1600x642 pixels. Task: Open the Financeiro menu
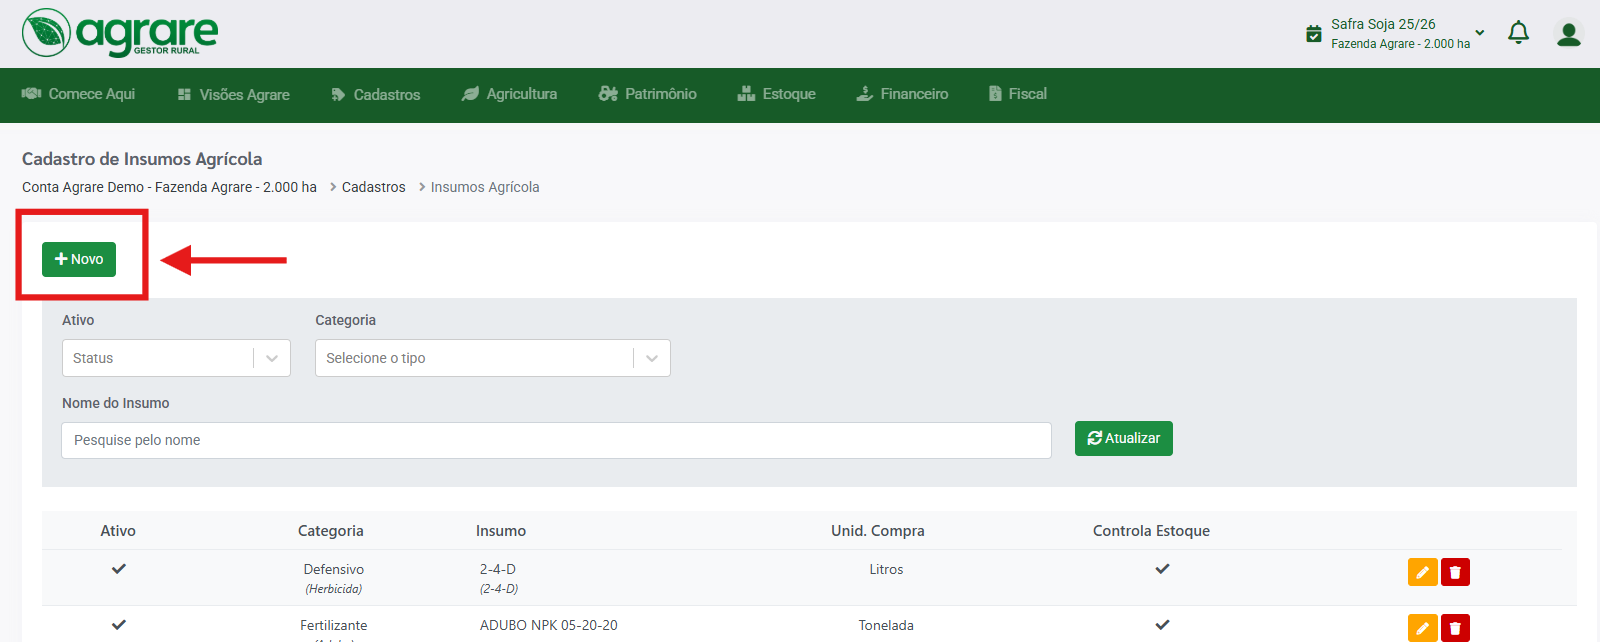point(903,94)
